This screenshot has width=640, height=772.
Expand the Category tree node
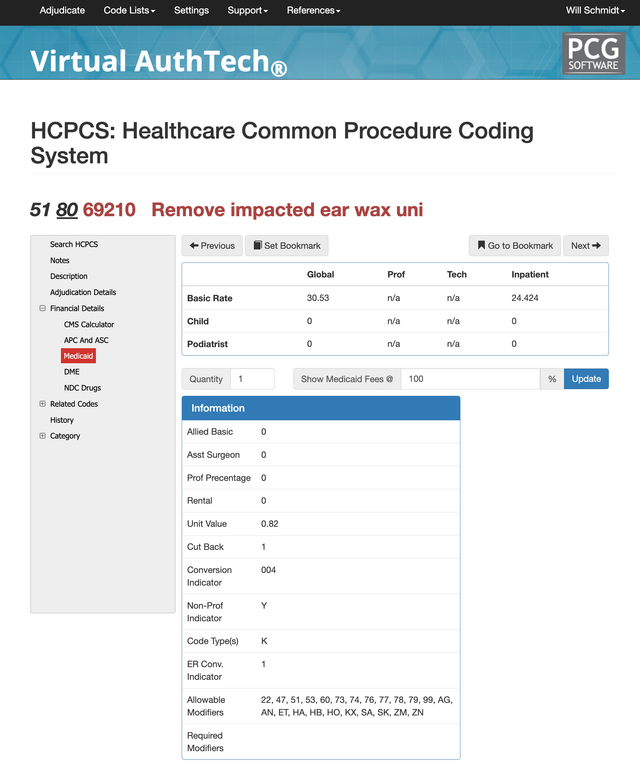(x=42, y=436)
